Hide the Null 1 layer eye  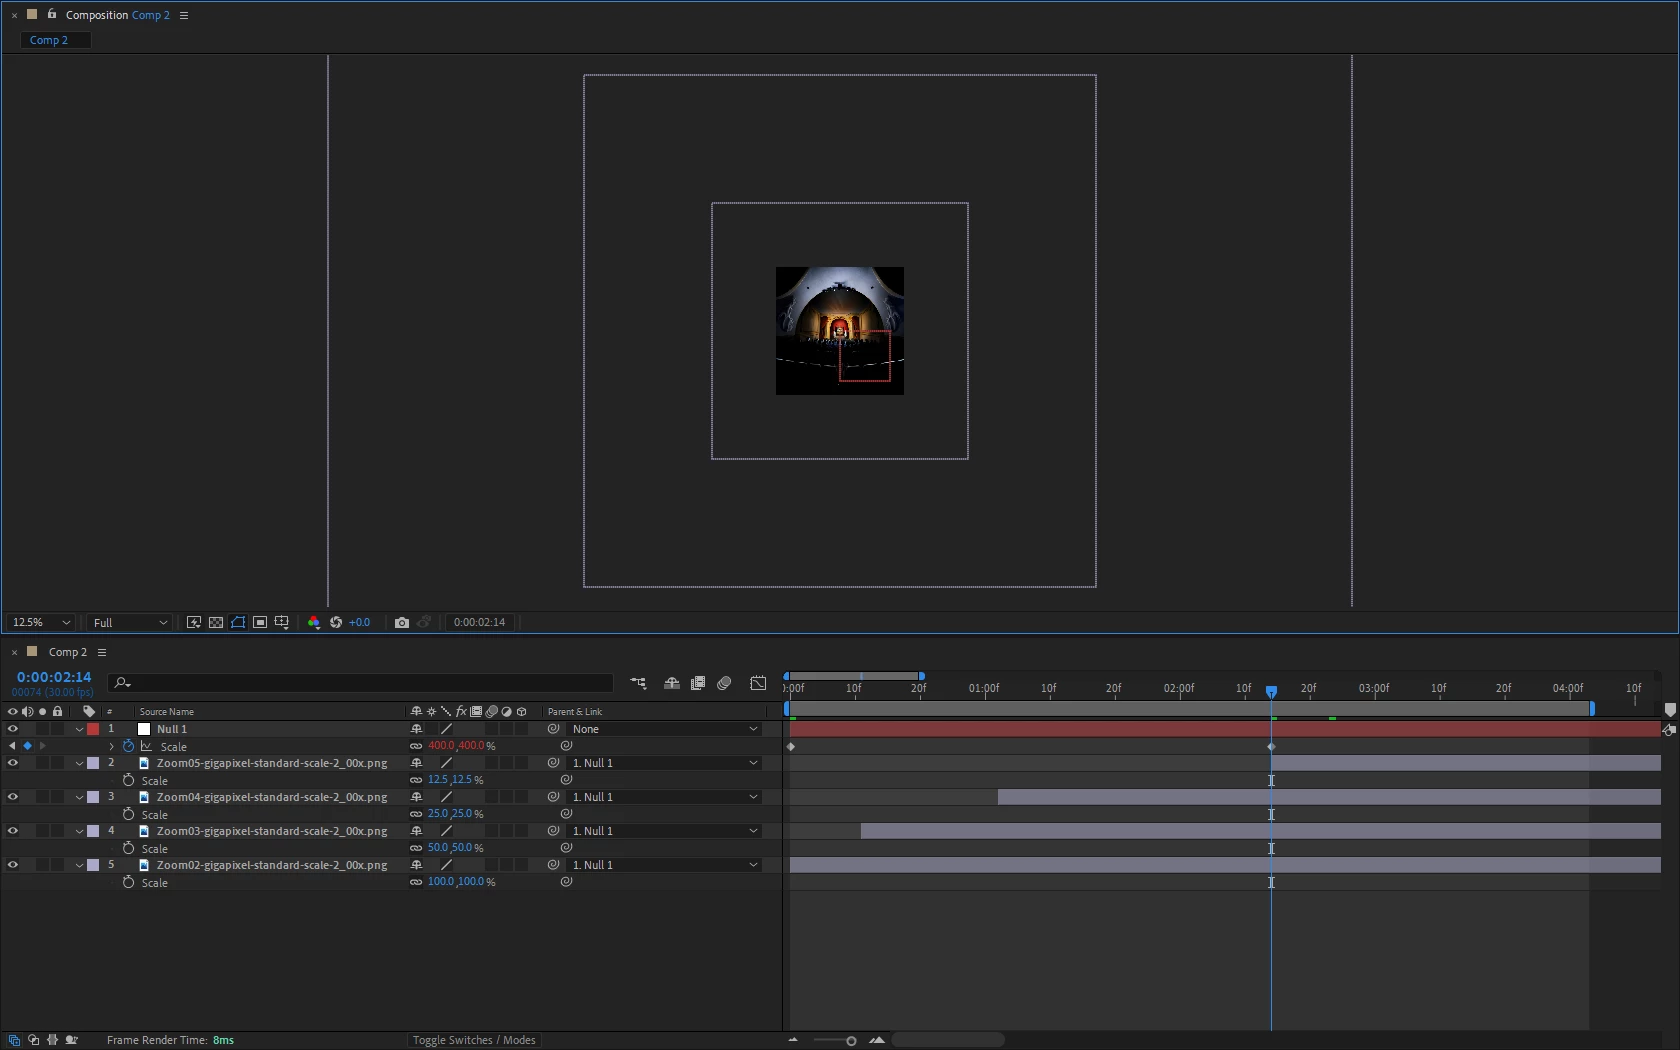pyautogui.click(x=13, y=729)
